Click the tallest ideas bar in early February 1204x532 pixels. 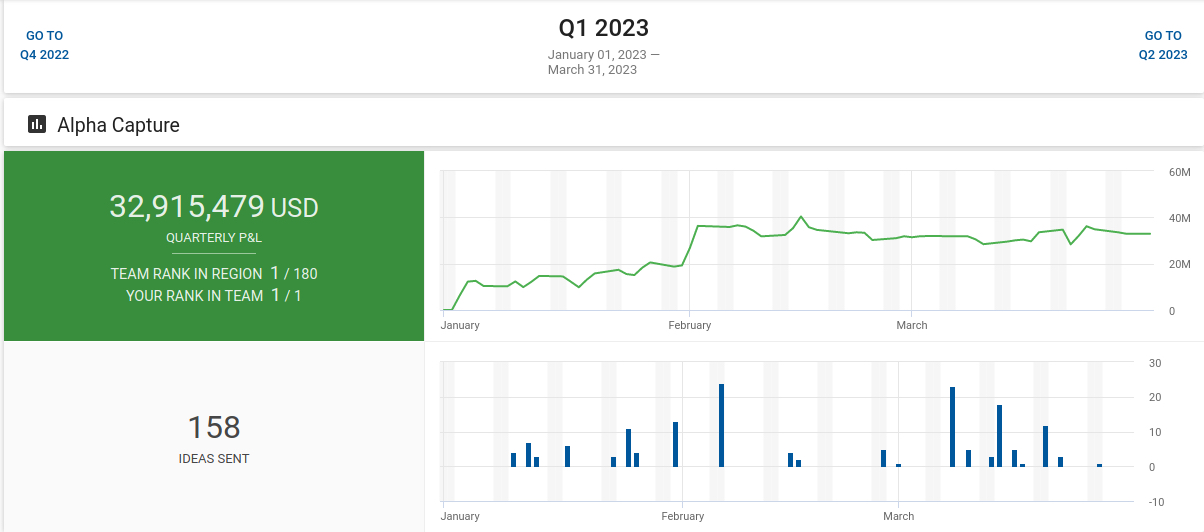721,425
